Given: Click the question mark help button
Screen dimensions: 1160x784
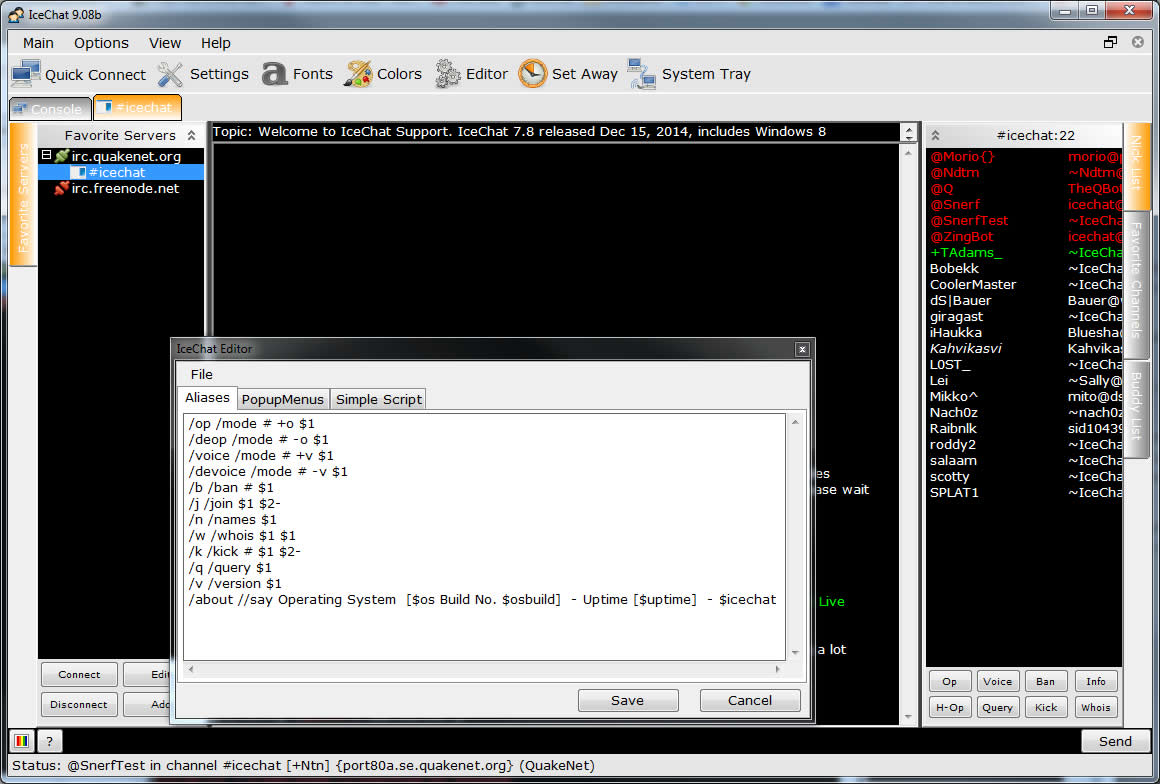Looking at the screenshot, I should [49, 740].
